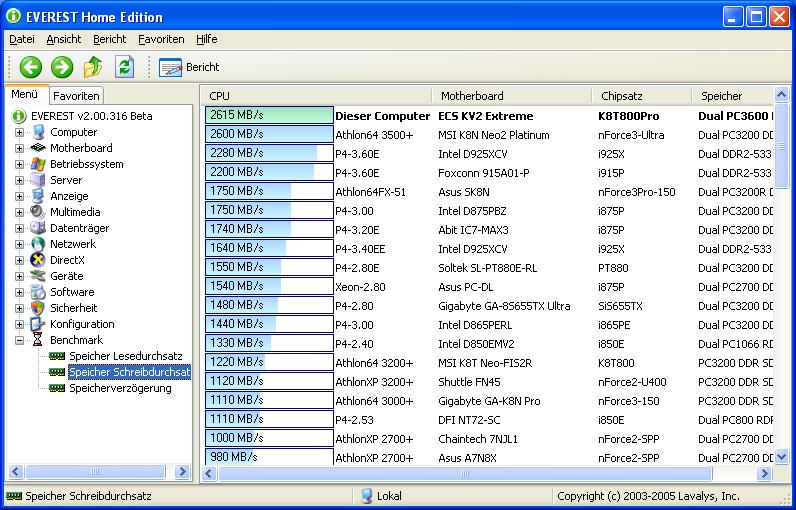The width and height of the screenshot is (796, 510).
Task: Select the Software disc icon
Action: point(38,292)
